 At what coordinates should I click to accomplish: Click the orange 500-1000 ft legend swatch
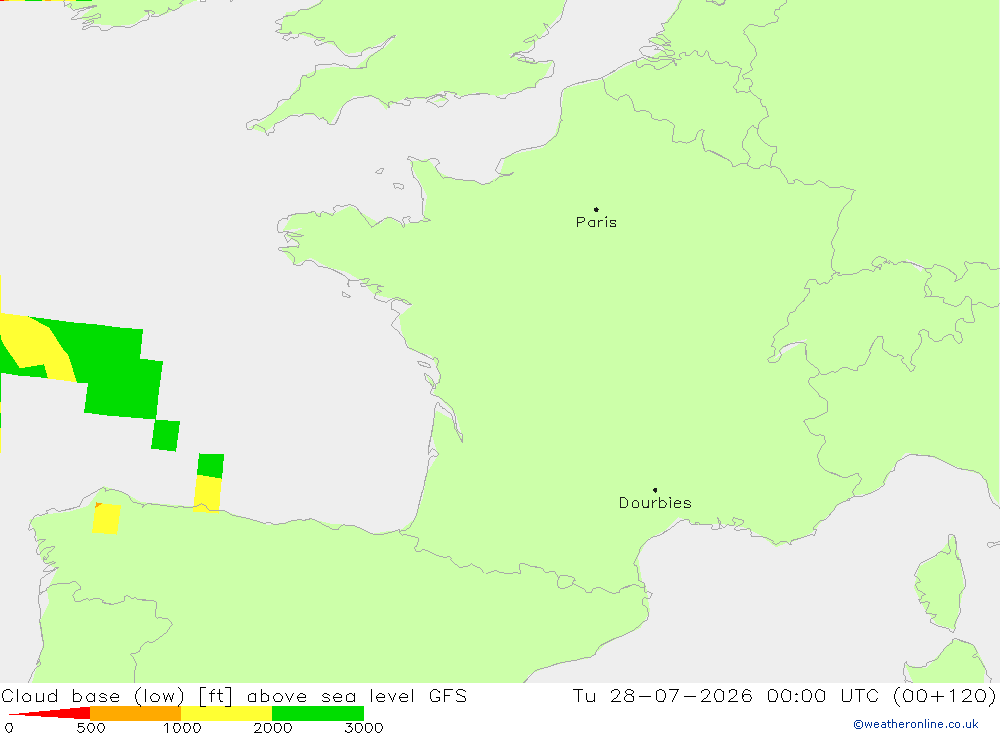click(x=135, y=713)
